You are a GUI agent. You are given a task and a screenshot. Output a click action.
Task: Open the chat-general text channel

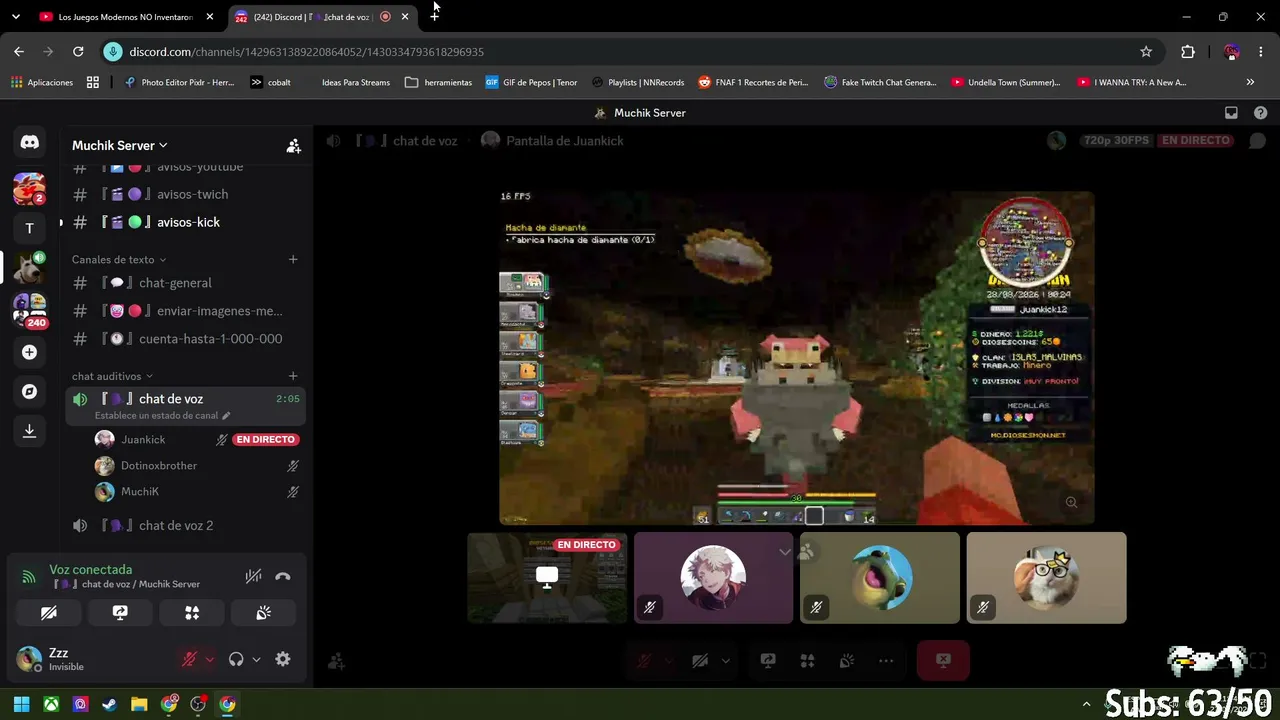[x=186, y=283]
